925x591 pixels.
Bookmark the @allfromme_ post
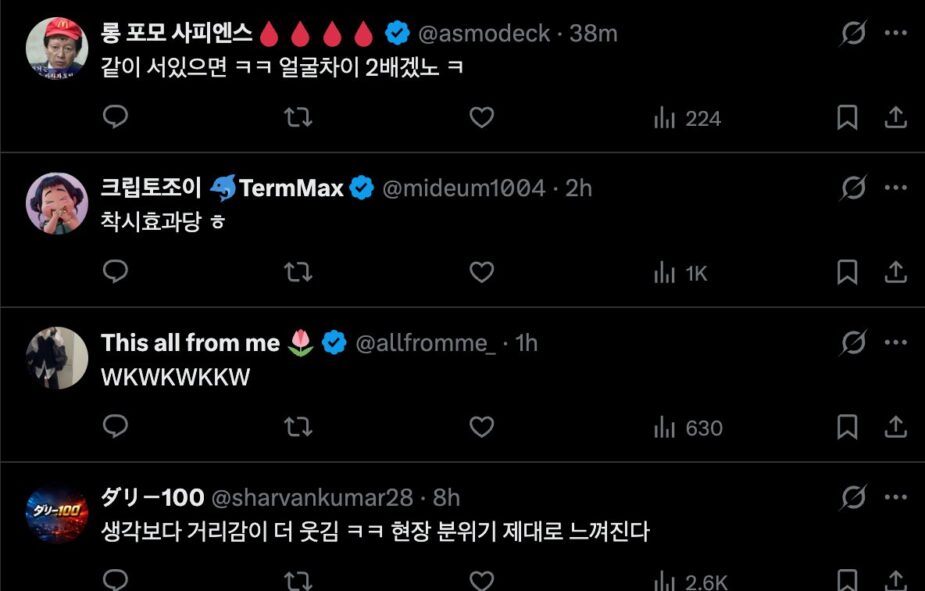(x=847, y=428)
